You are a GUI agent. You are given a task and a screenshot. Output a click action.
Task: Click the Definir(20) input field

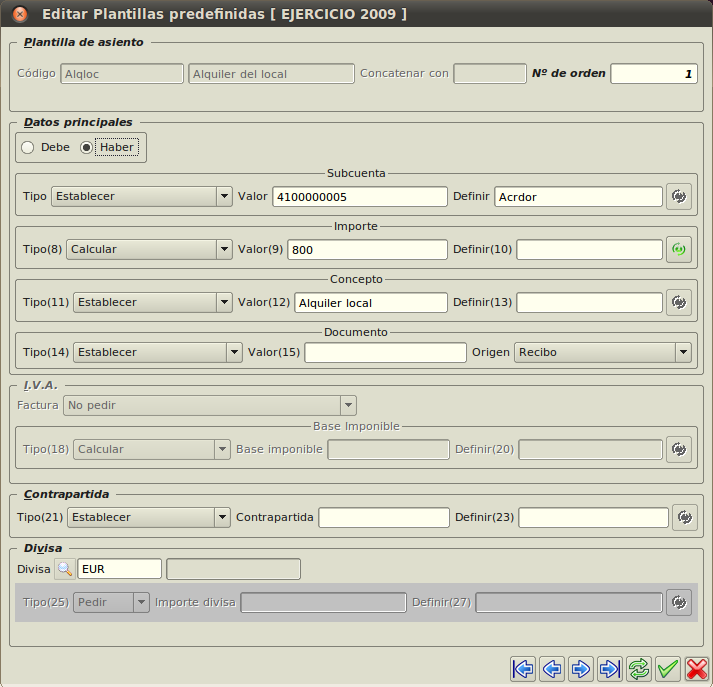590,449
